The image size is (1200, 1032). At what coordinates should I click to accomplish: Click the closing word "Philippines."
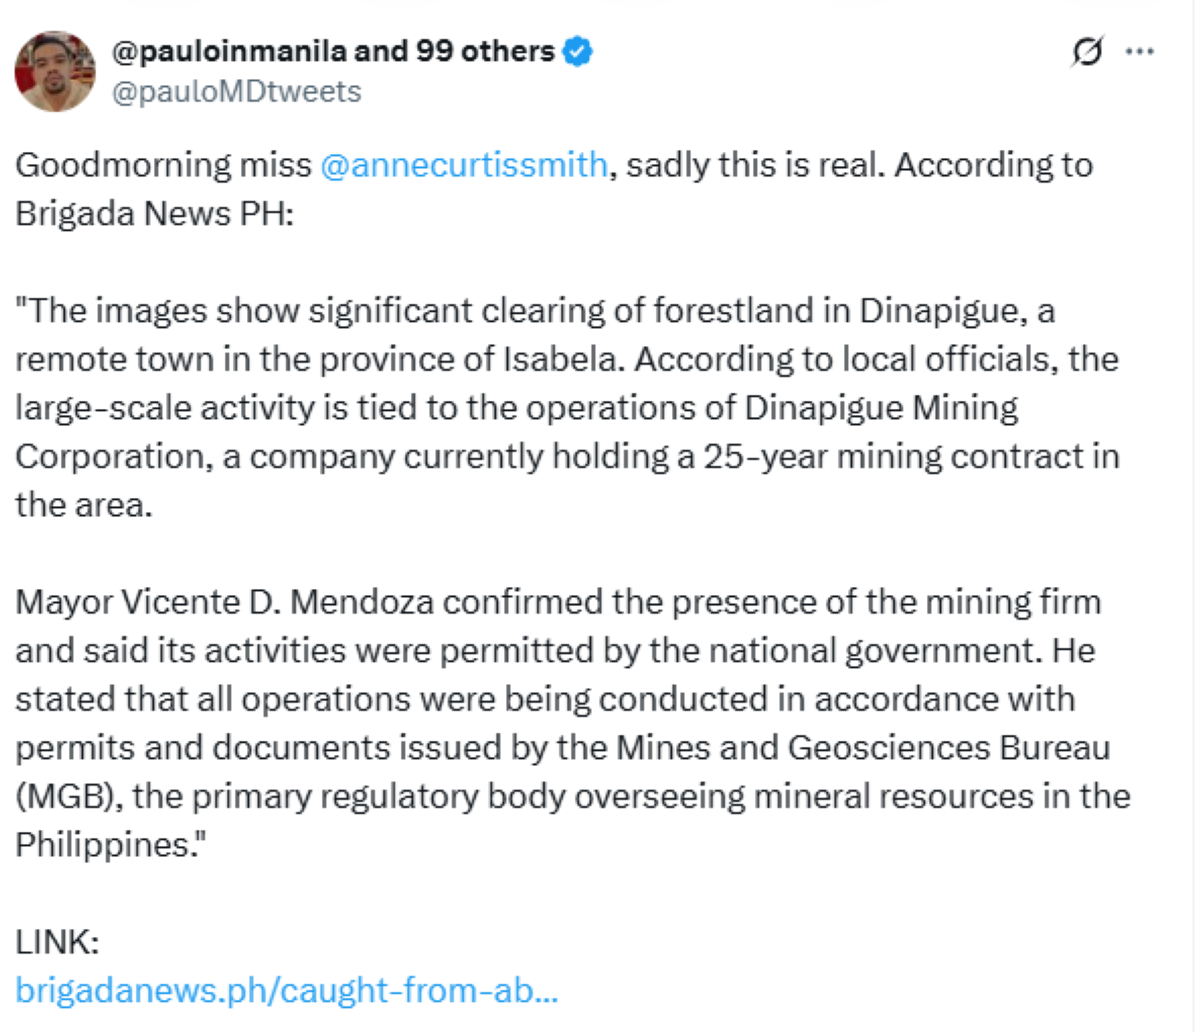pos(106,845)
